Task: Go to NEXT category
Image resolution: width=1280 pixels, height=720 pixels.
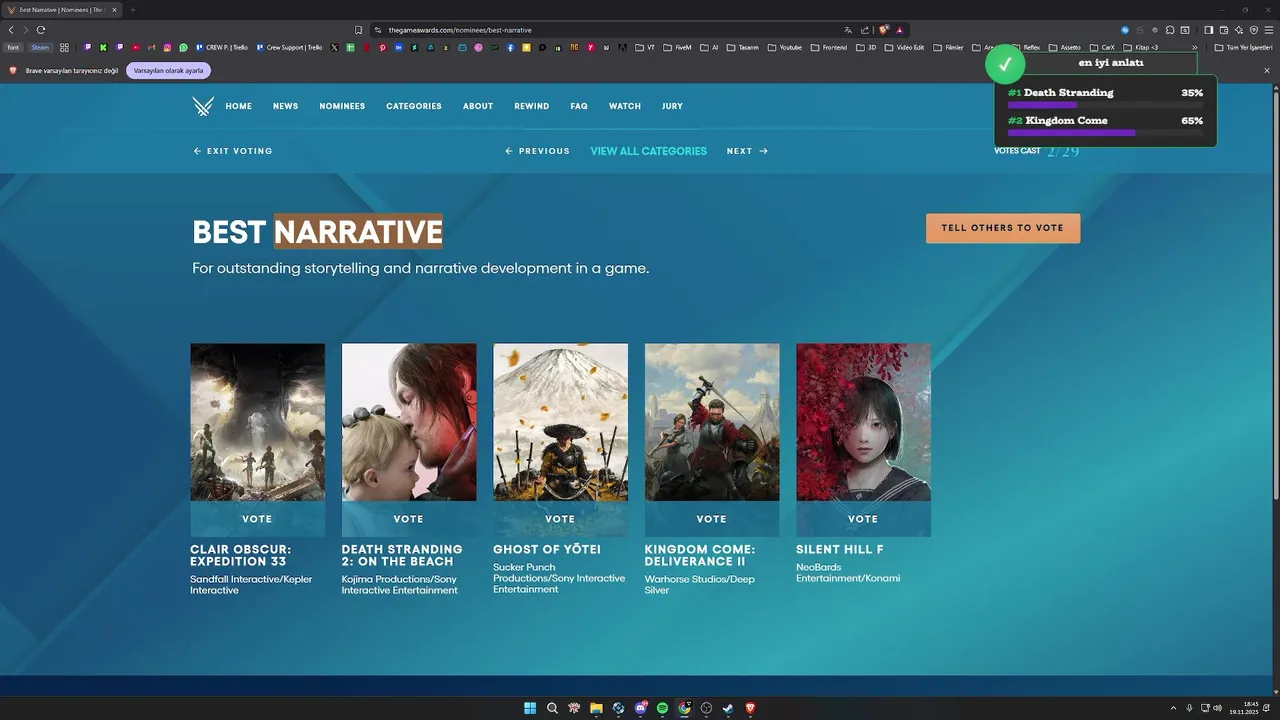Action: (x=747, y=151)
